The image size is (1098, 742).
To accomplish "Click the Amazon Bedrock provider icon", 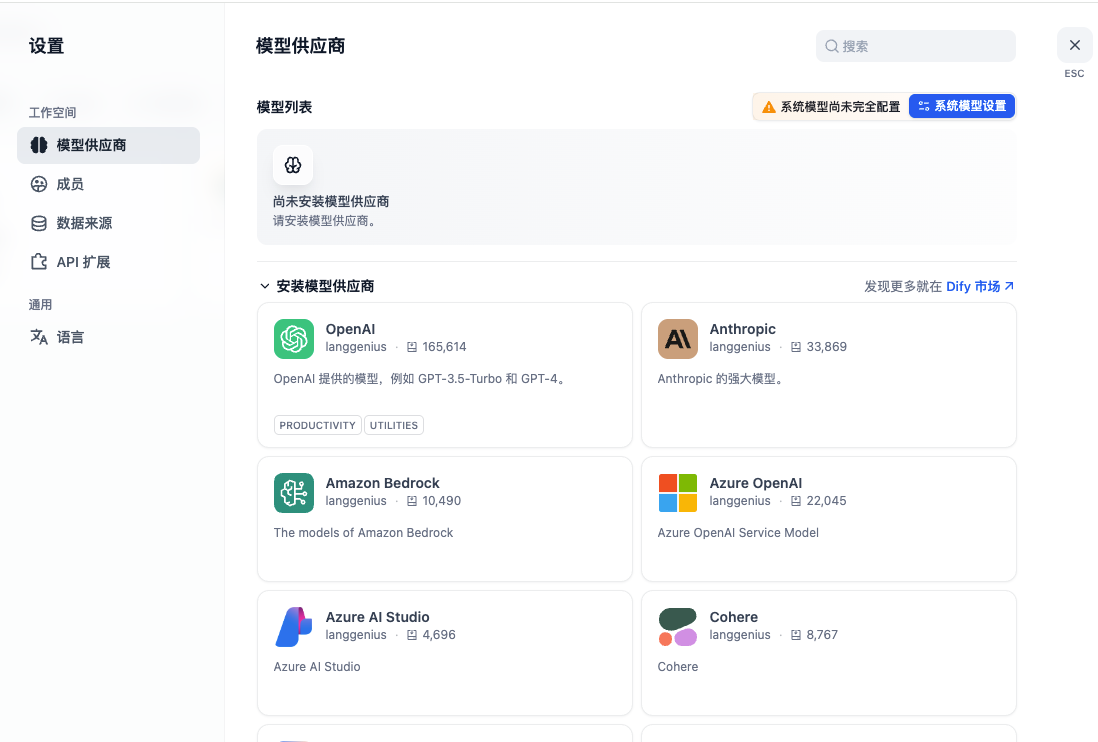I will click(293, 493).
